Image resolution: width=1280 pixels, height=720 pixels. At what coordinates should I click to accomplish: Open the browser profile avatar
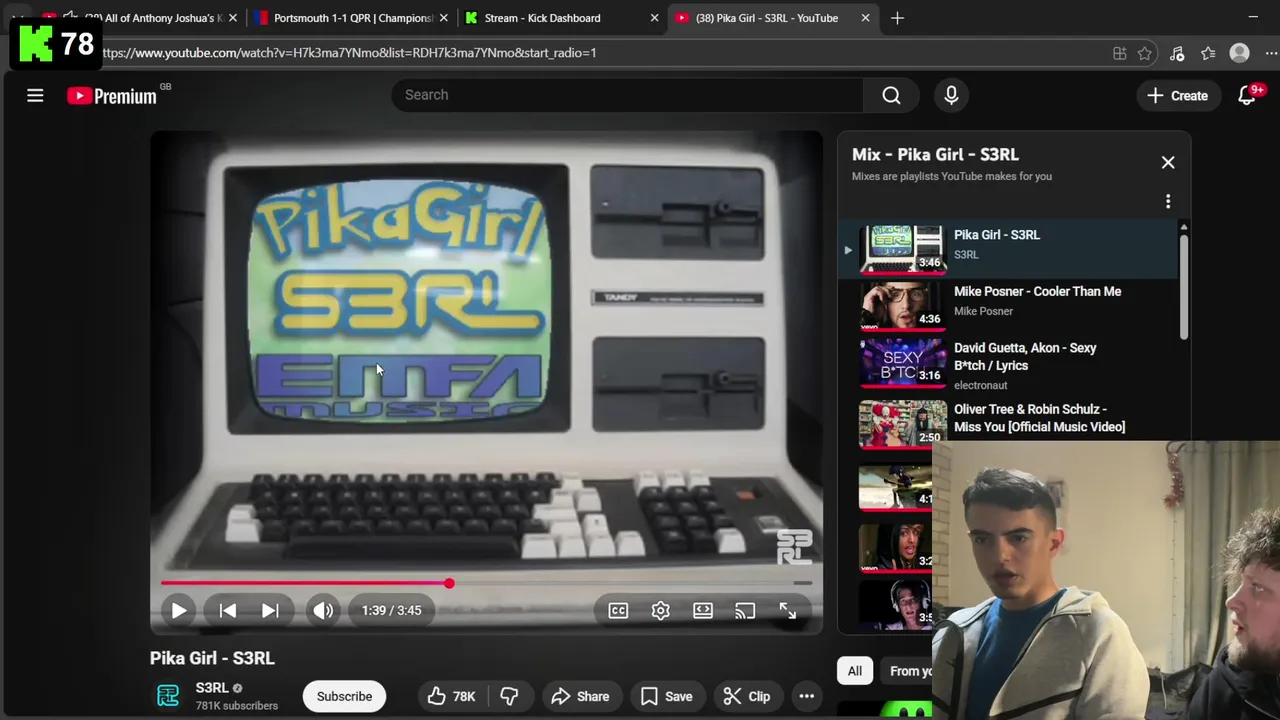(x=1239, y=53)
